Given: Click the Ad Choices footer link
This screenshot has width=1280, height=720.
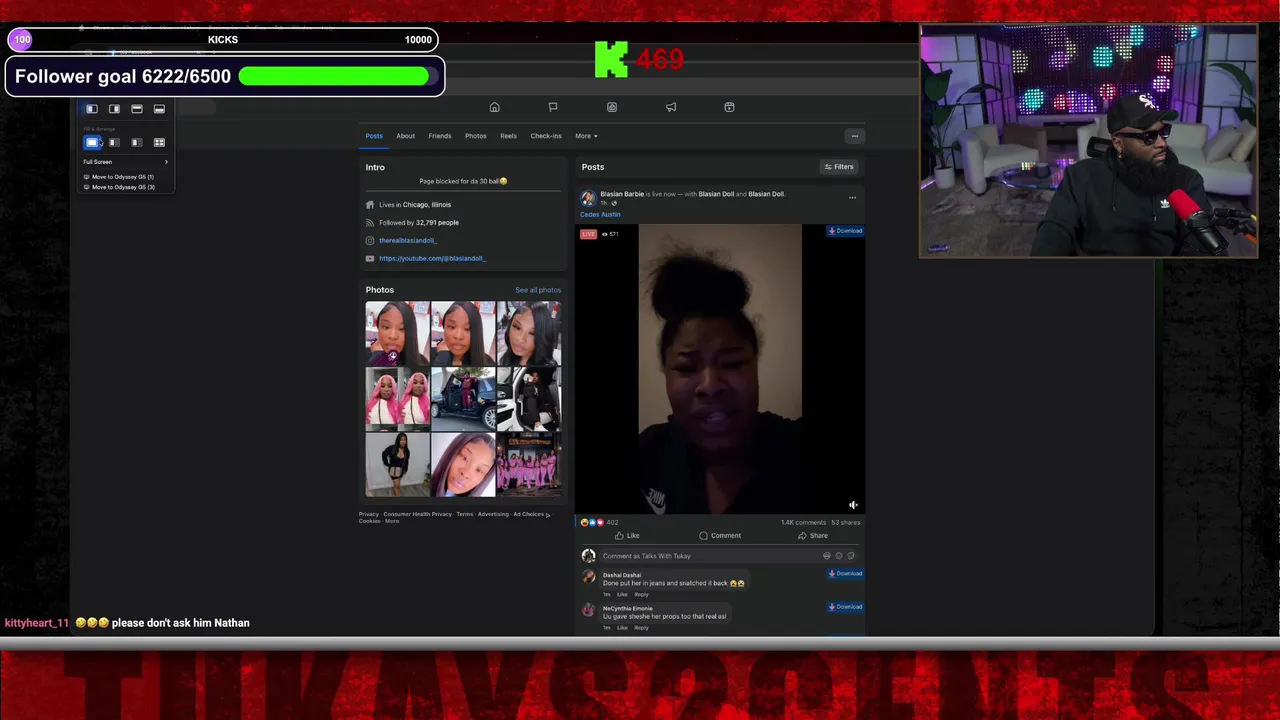Looking at the screenshot, I should 528,514.
